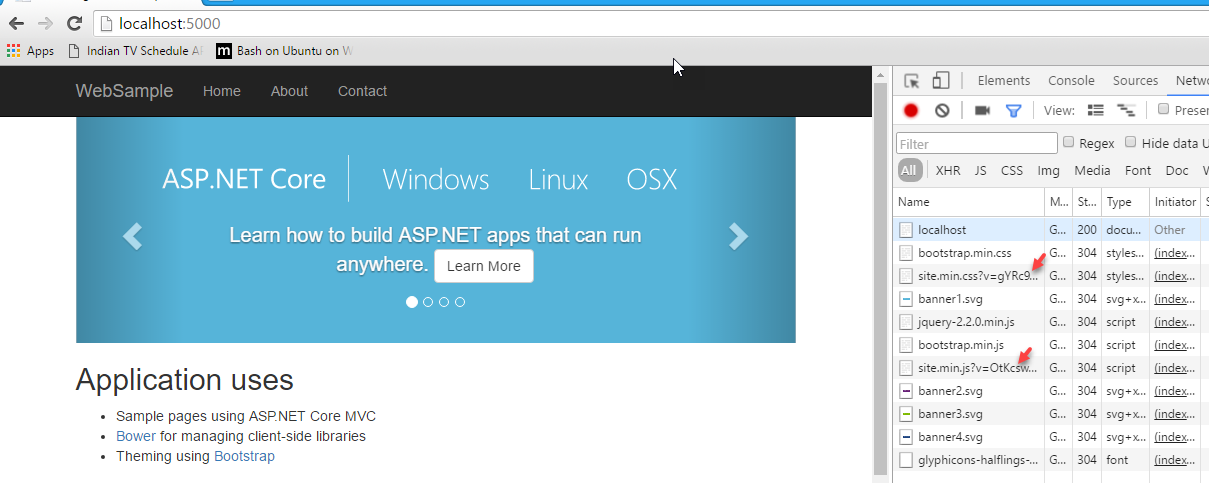Go to previous carousel slide
The height and width of the screenshot is (483, 1209).
[x=132, y=236]
